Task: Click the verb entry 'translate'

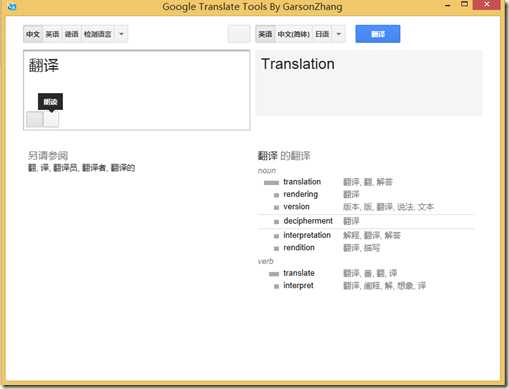Action: [299, 273]
